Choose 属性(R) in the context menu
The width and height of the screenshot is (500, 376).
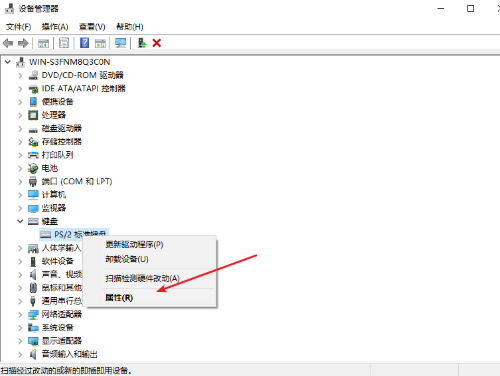click(x=119, y=298)
